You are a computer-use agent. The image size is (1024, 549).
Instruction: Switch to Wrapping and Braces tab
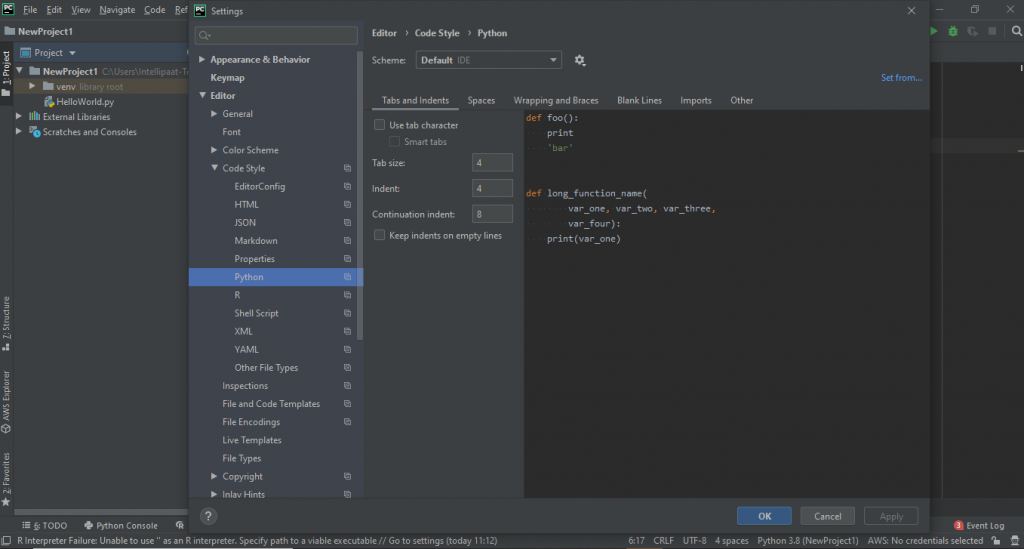tap(556, 101)
